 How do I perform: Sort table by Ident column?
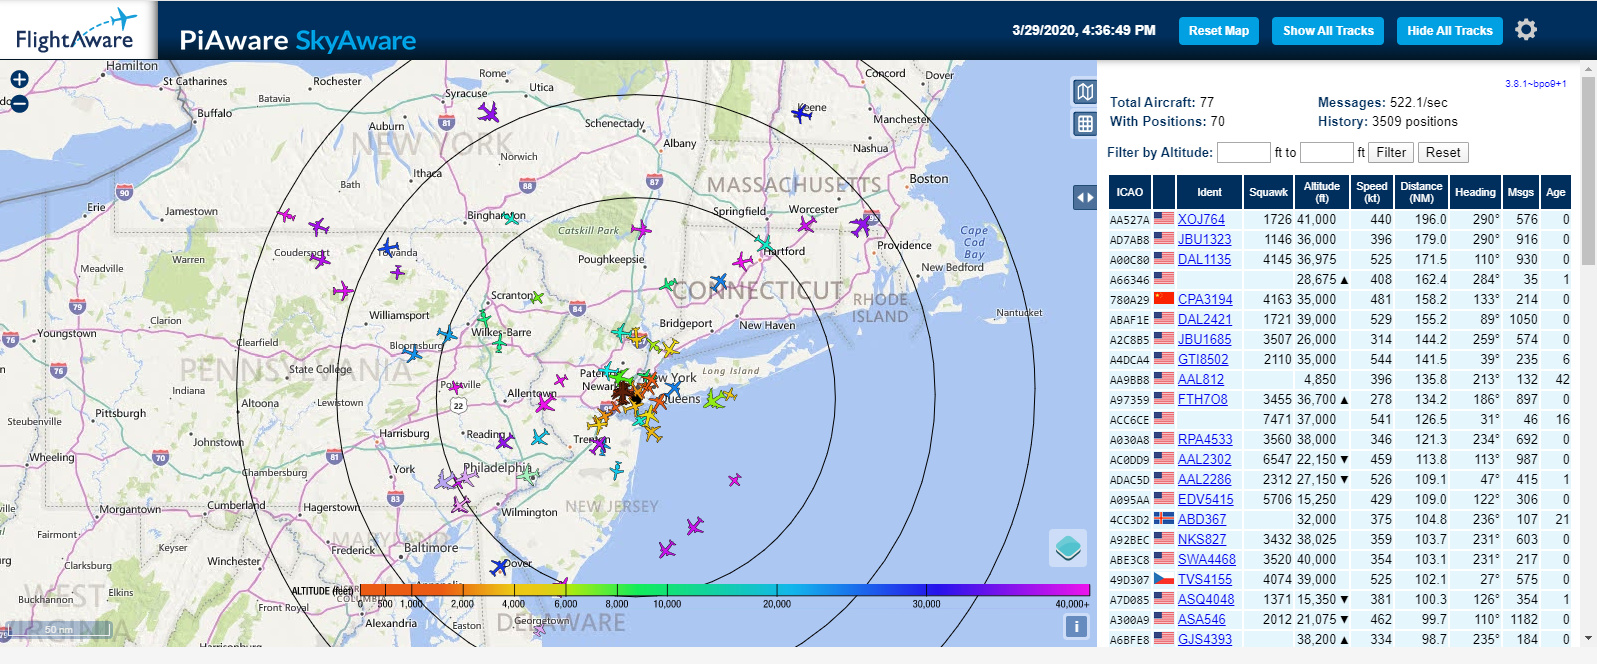click(x=1209, y=192)
